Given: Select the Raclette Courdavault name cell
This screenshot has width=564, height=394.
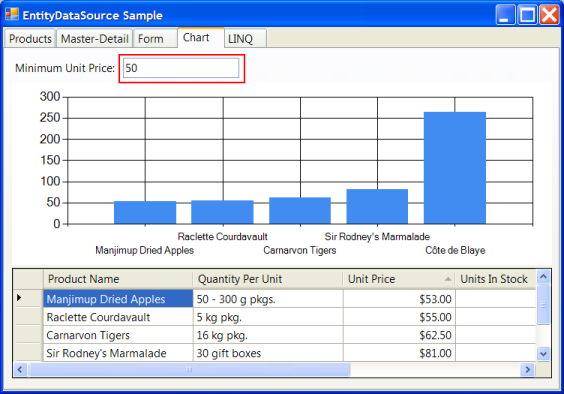Looking at the screenshot, I should click(118, 317).
